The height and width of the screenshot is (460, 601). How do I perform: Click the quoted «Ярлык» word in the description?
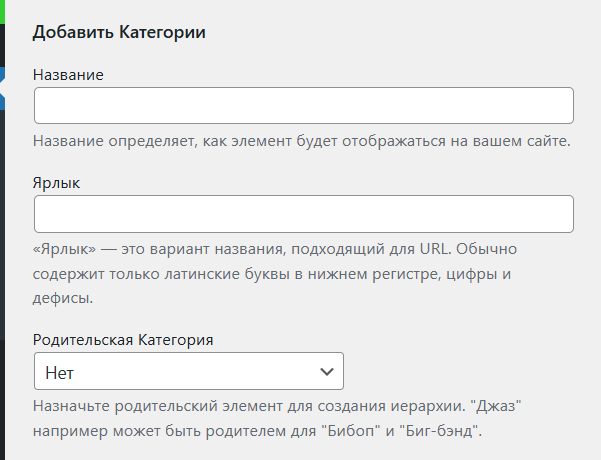point(63,248)
